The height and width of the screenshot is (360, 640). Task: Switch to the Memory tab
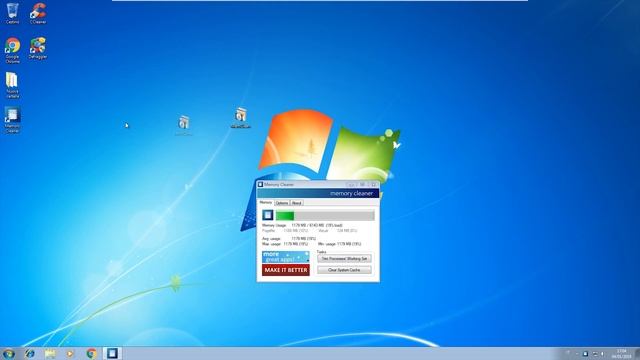click(266, 202)
